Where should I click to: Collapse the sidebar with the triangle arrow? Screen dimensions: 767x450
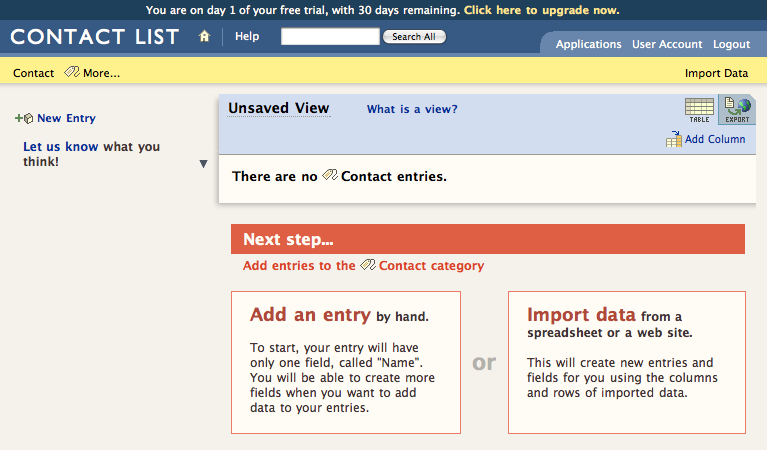coord(203,164)
